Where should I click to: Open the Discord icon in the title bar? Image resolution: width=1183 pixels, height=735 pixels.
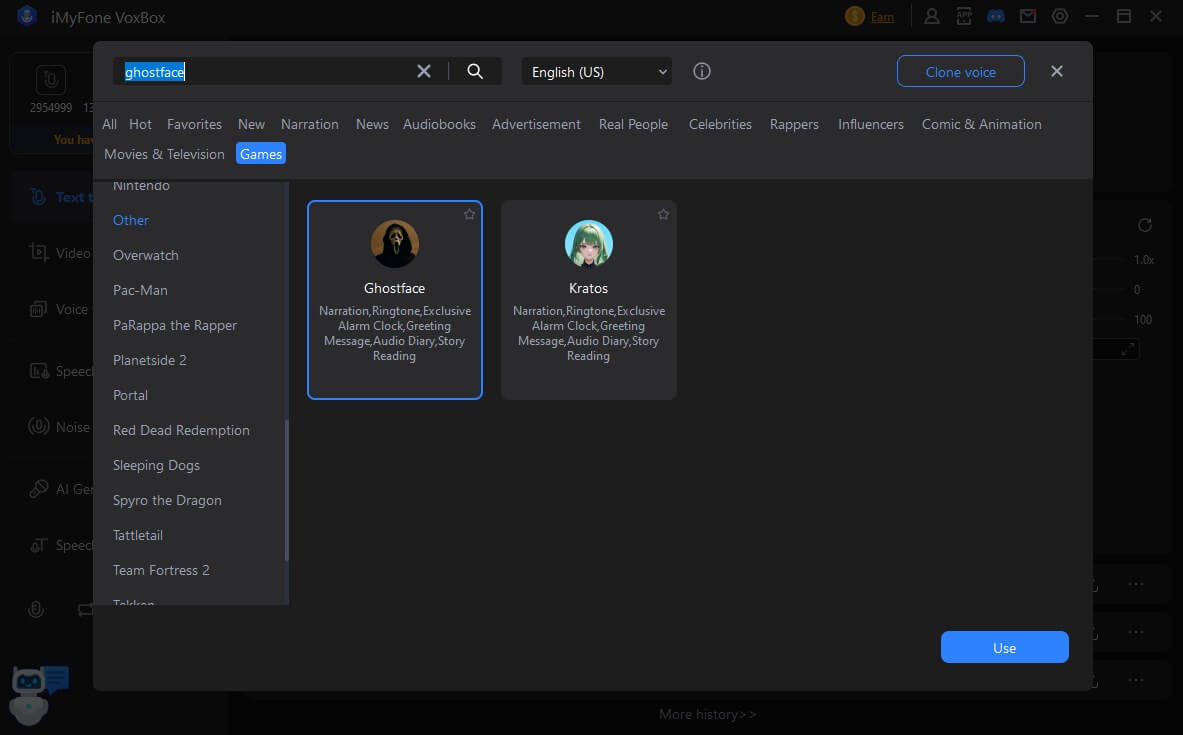996,16
